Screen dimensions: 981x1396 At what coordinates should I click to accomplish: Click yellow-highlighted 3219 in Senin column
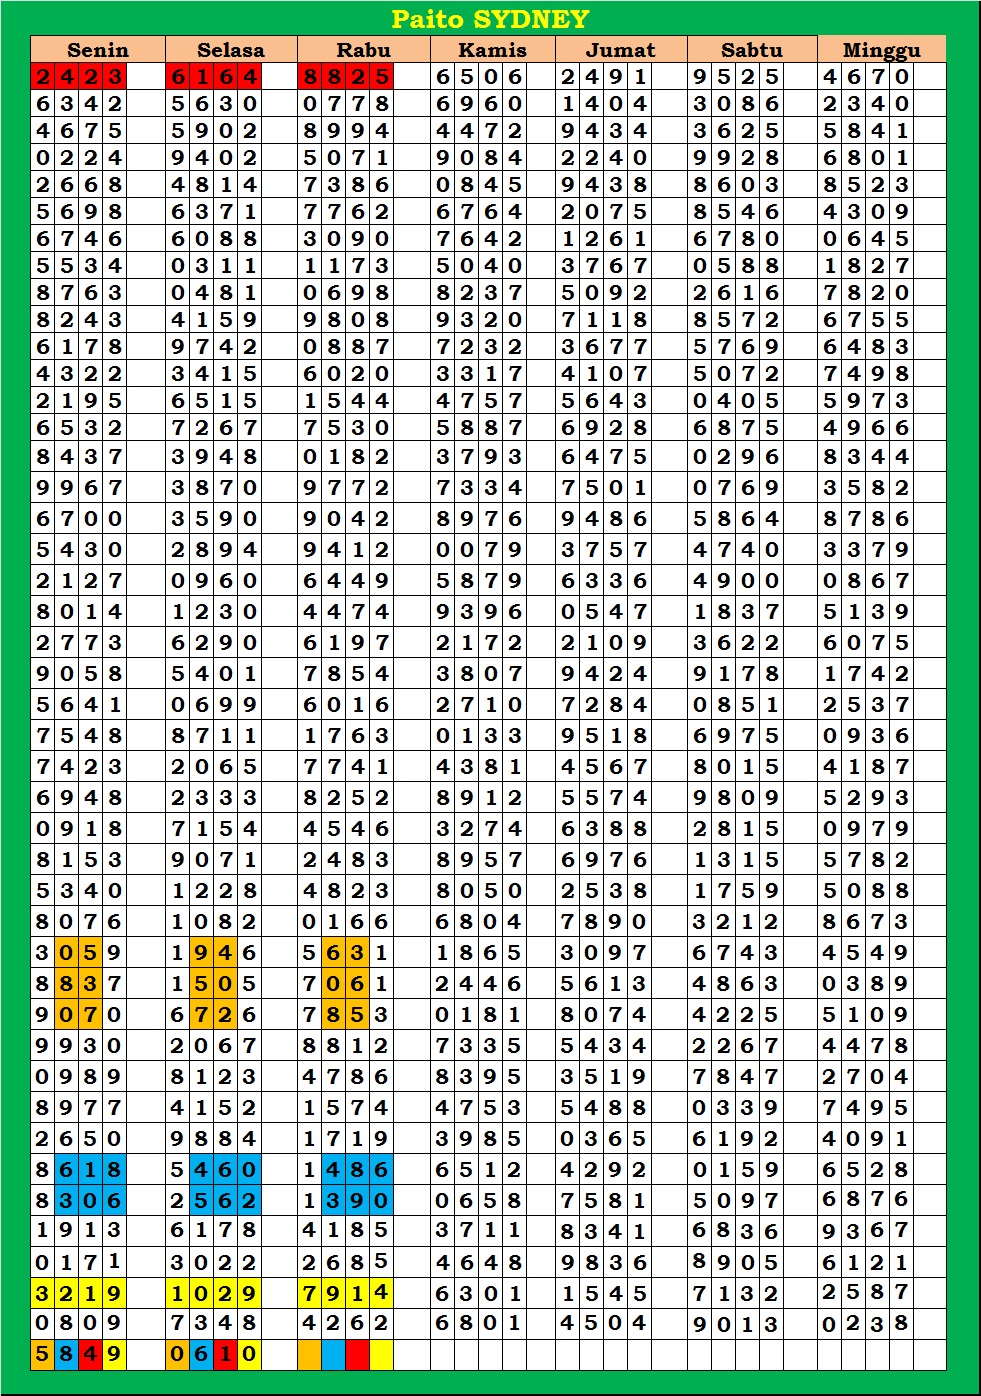pyautogui.click(x=79, y=1294)
